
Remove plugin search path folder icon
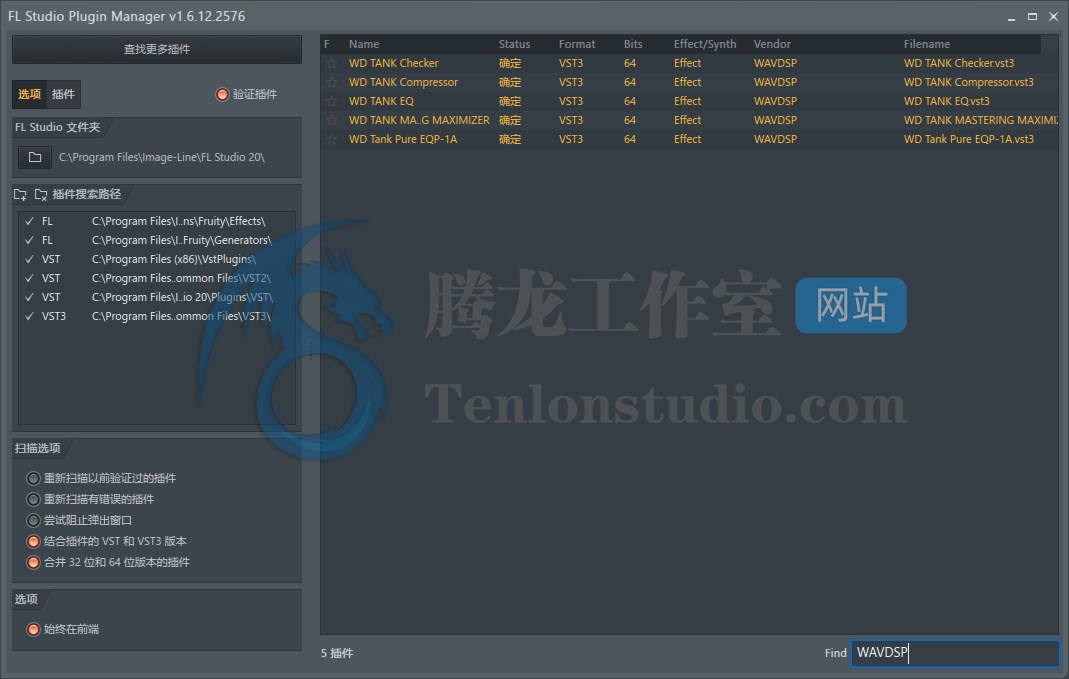click(41, 194)
